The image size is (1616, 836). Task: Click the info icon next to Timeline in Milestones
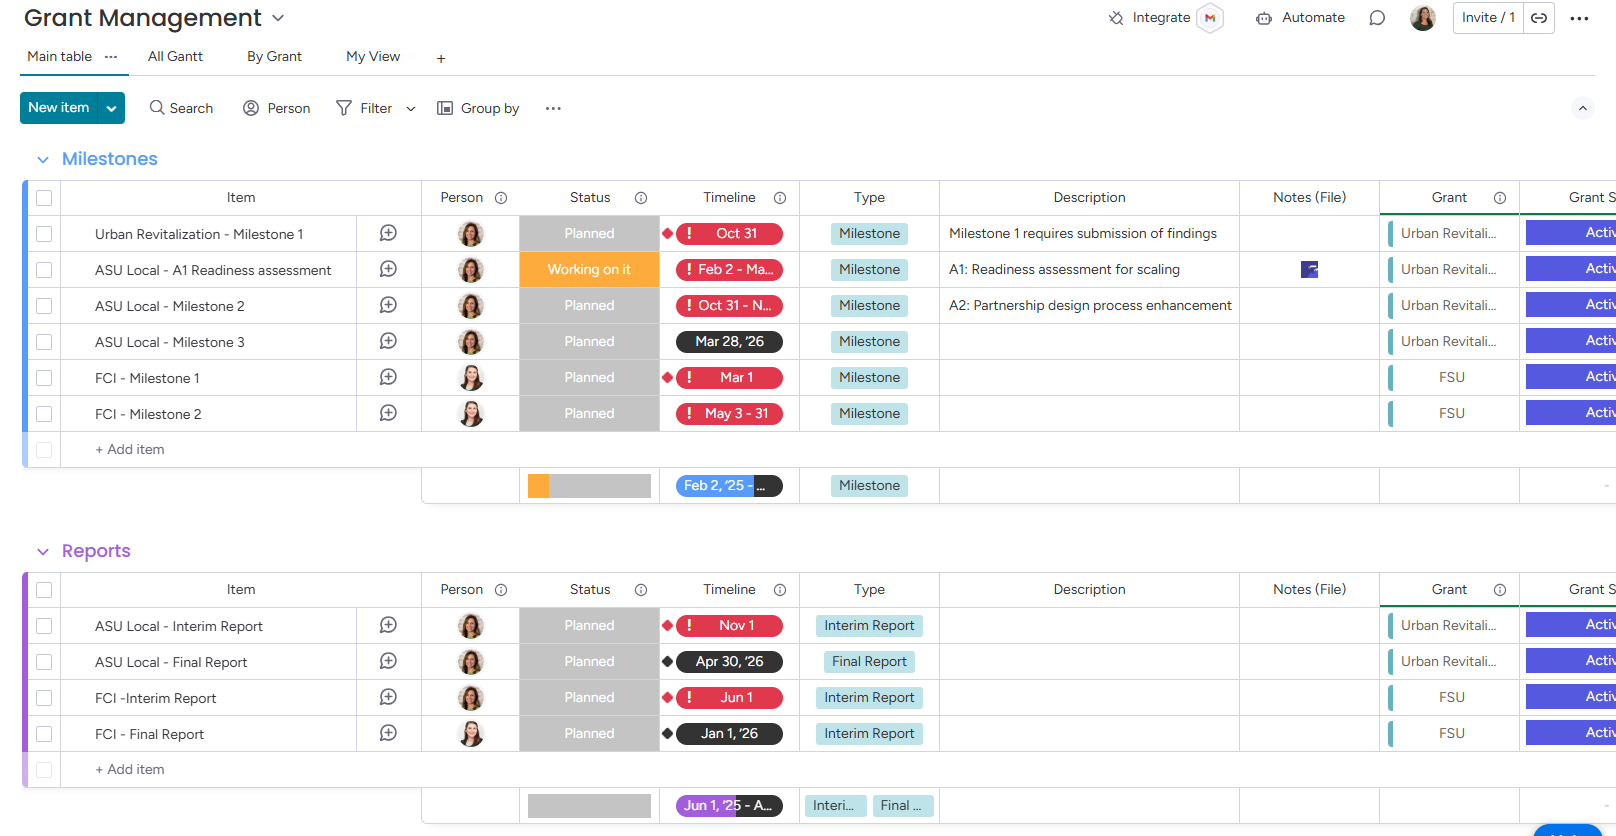pyautogui.click(x=780, y=198)
